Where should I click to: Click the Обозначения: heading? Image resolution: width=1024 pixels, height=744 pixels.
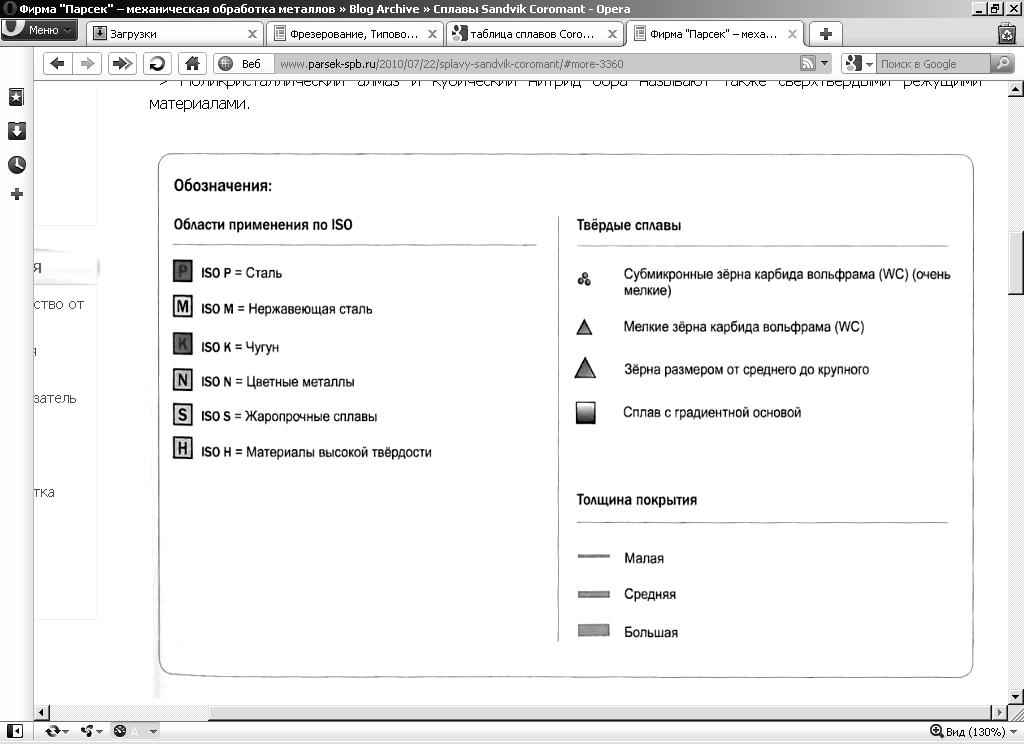point(223,186)
